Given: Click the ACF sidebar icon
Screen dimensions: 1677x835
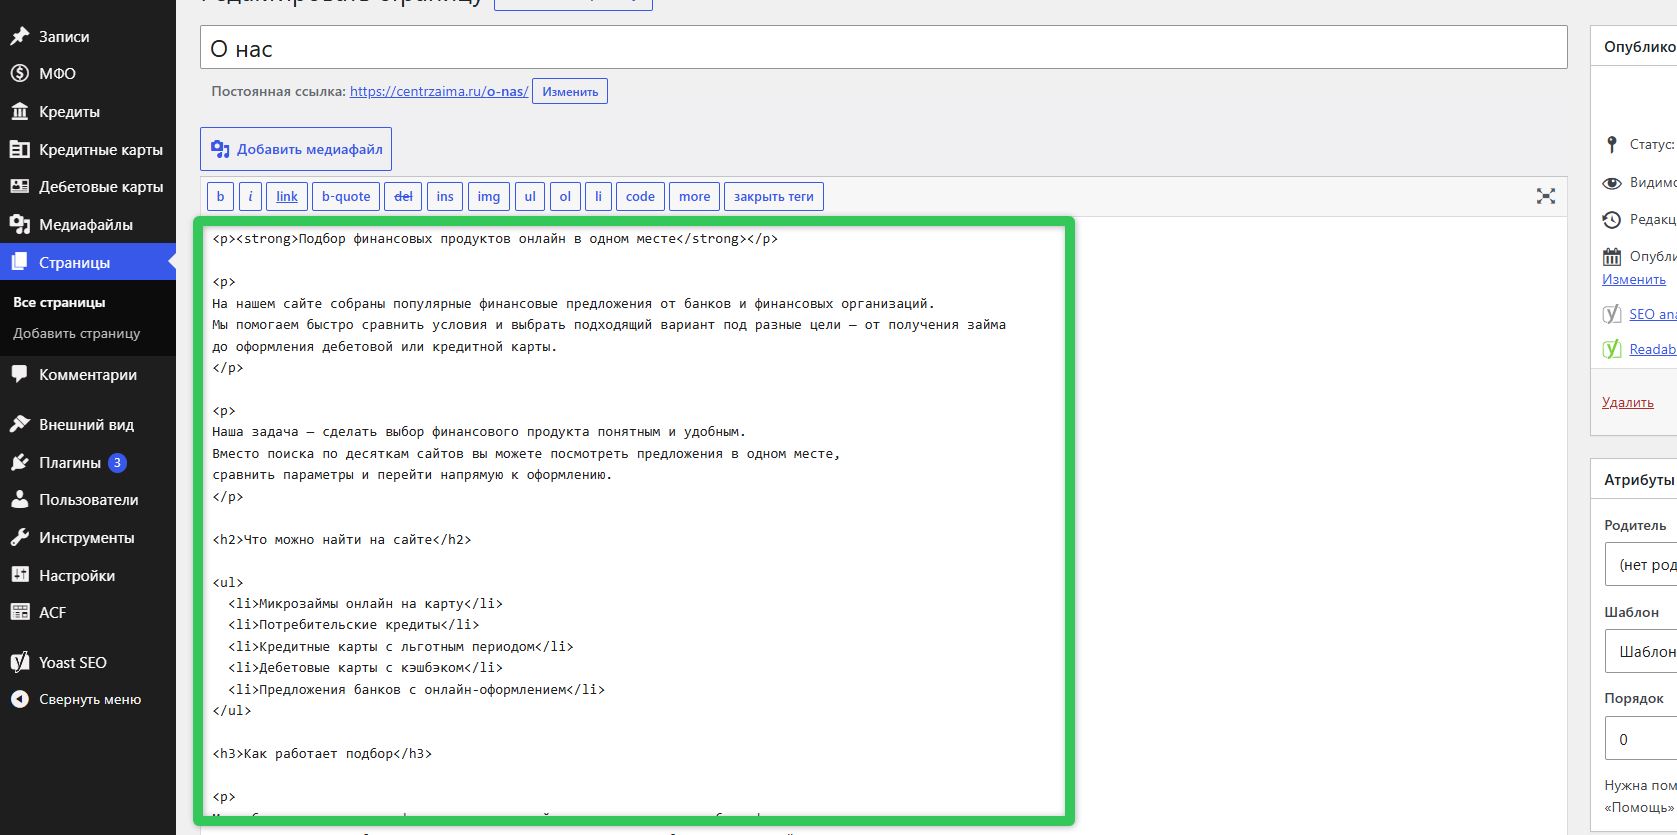Looking at the screenshot, I should 19,613.
